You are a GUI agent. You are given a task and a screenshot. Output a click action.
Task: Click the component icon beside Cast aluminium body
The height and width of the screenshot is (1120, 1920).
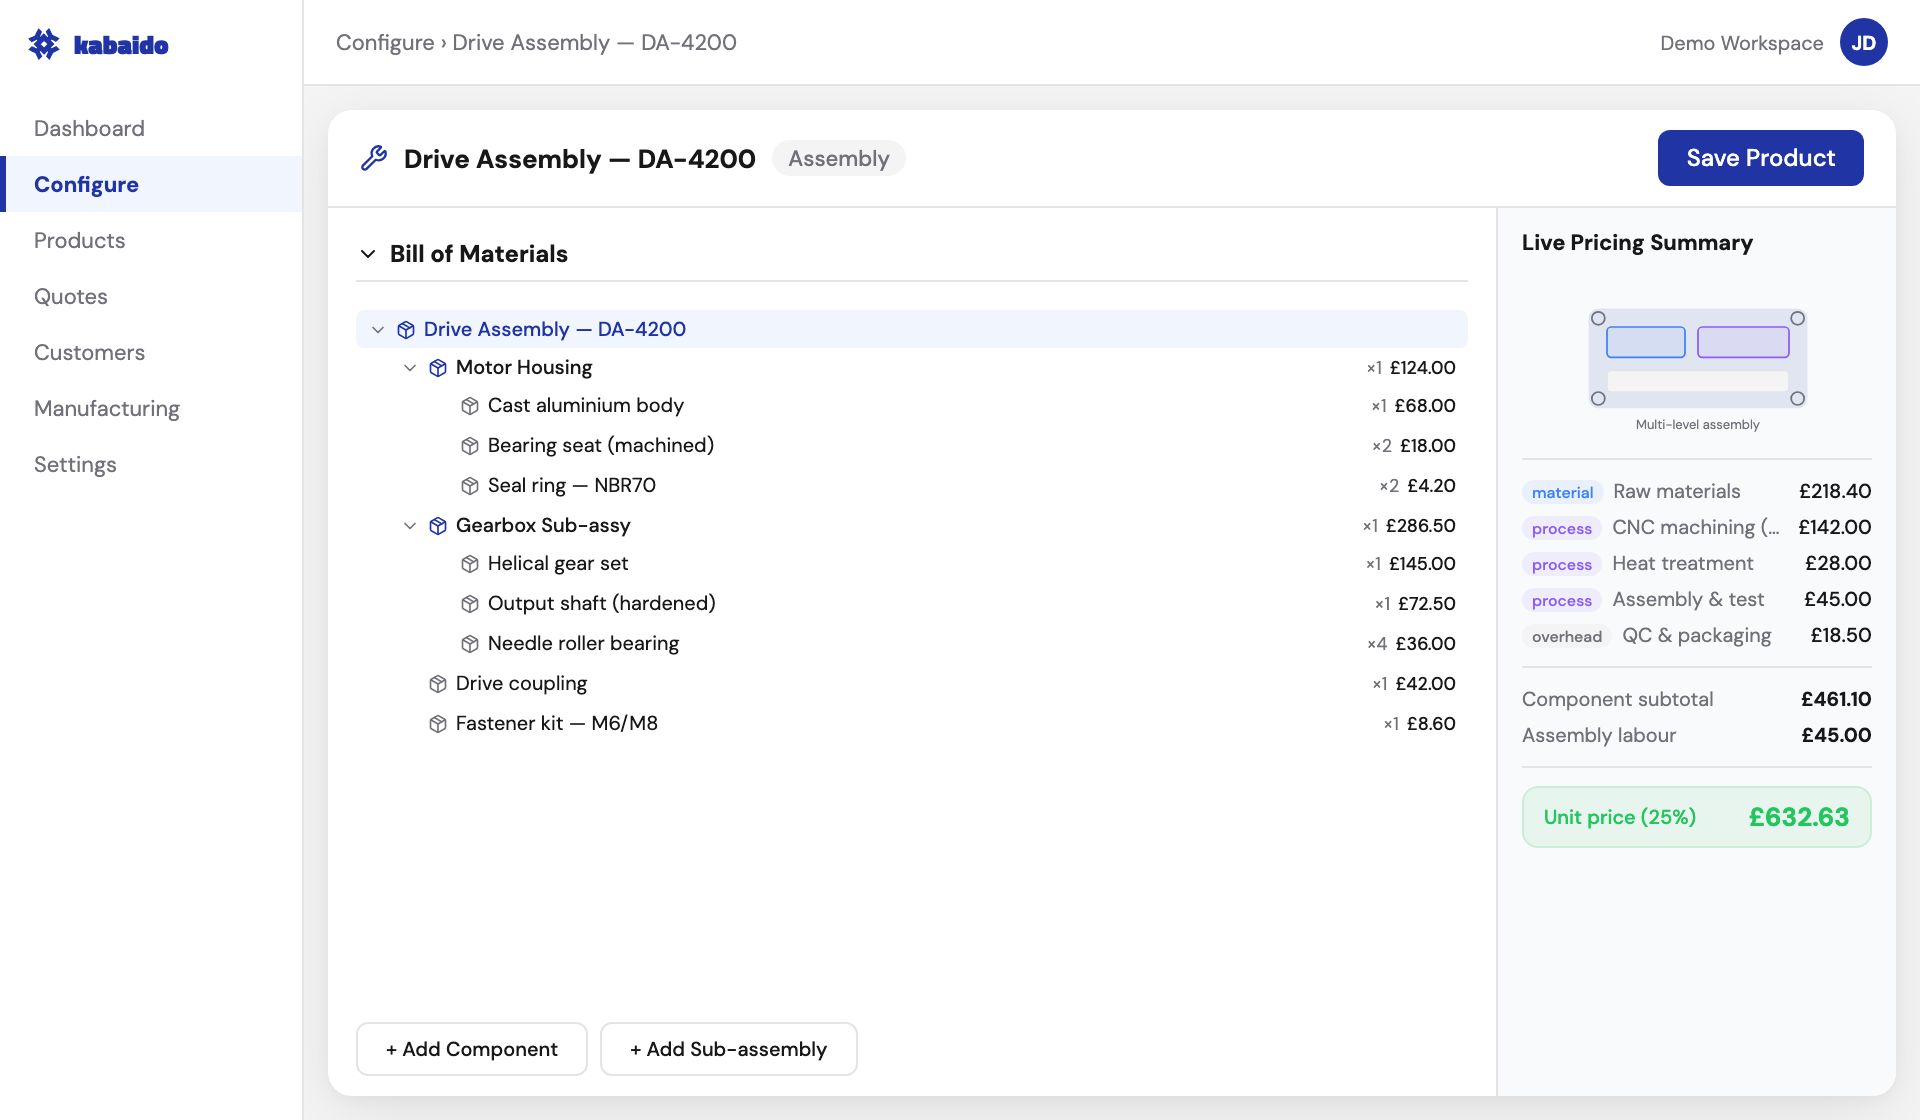point(469,406)
